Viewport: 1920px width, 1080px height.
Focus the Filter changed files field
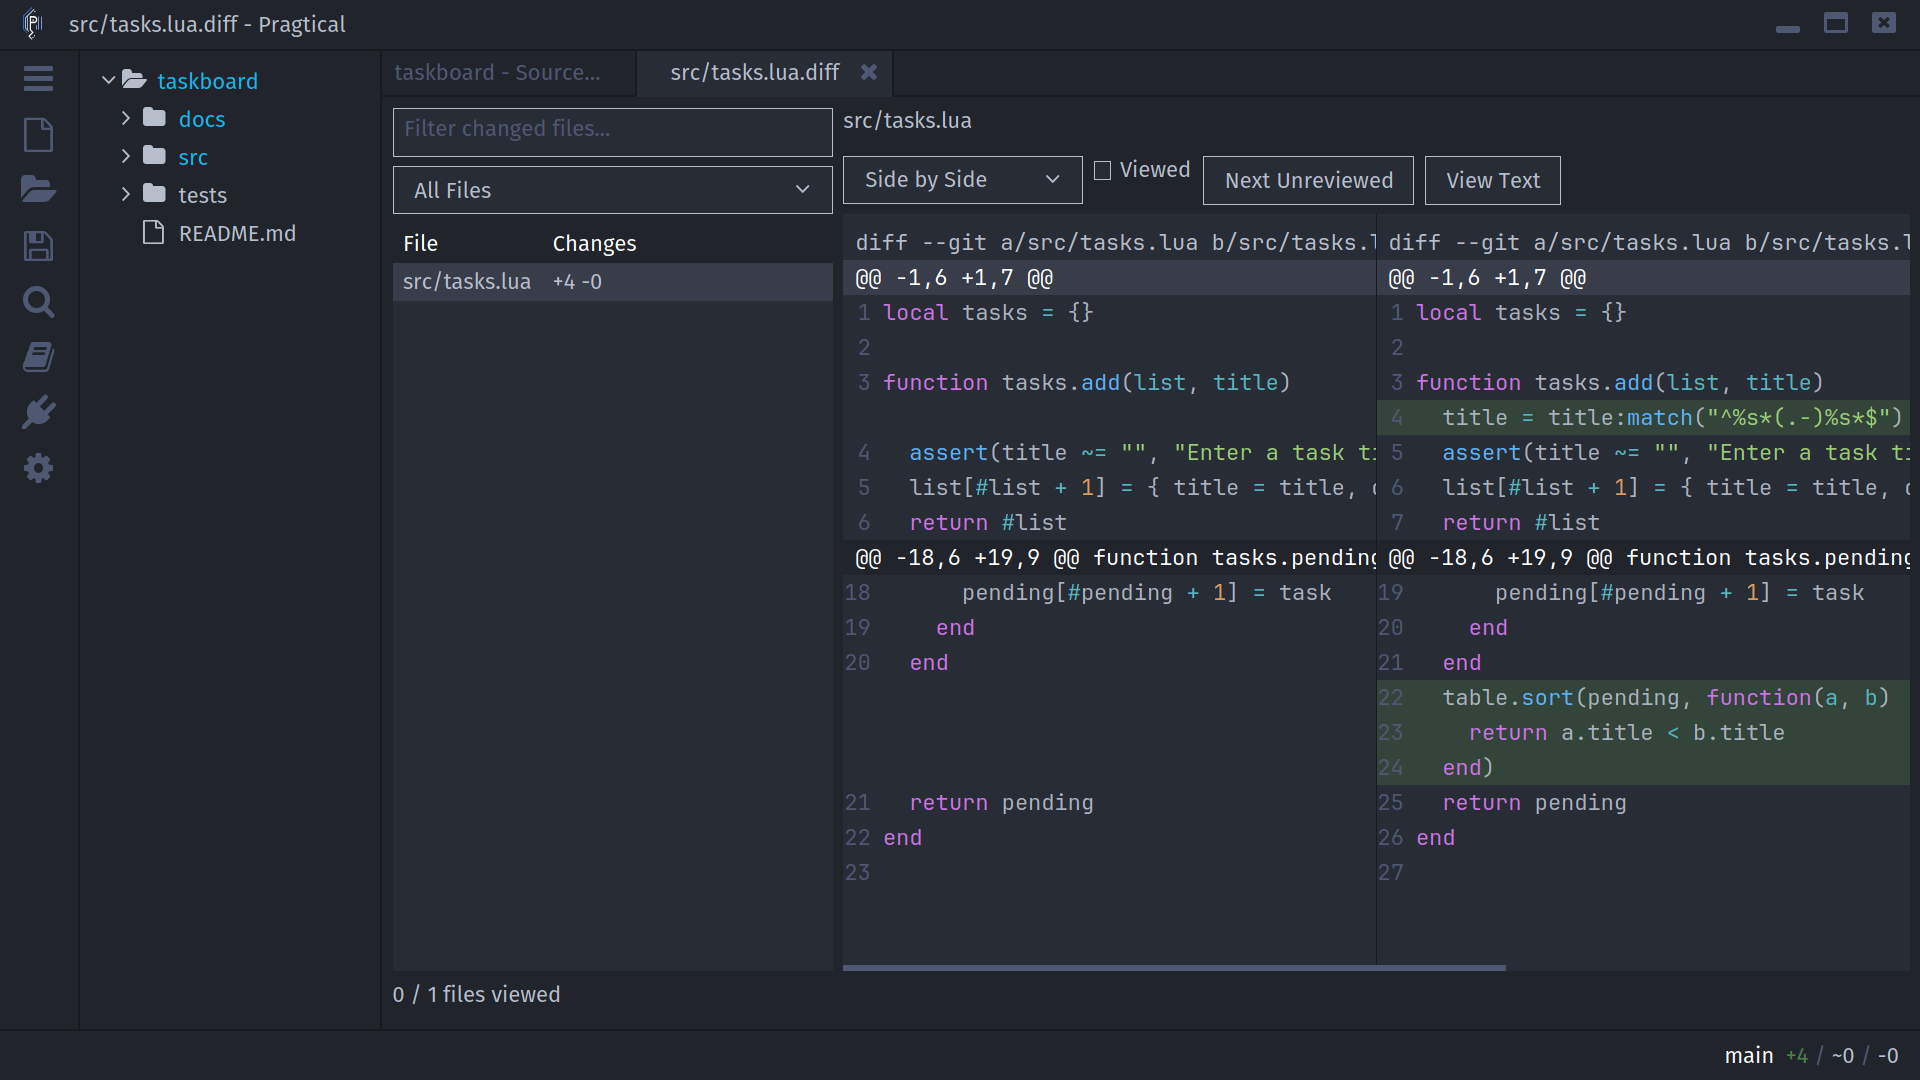click(612, 132)
